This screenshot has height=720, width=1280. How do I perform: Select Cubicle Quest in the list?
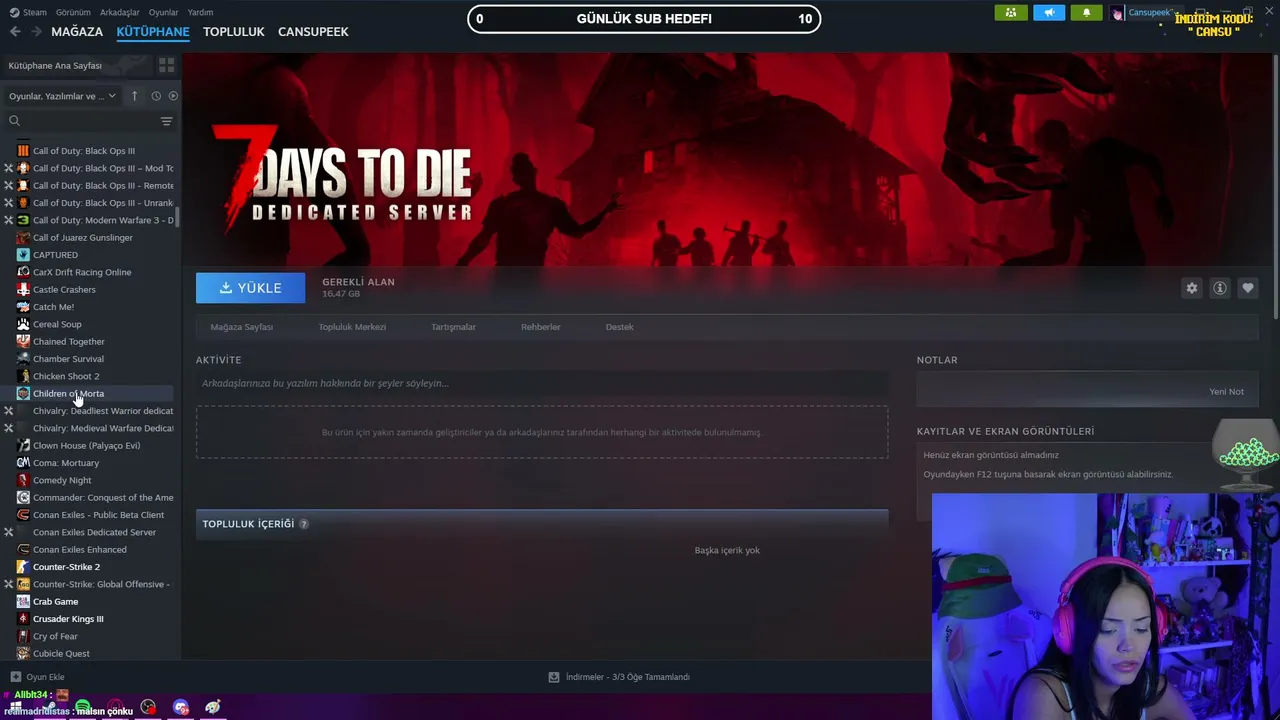pos(61,653)
